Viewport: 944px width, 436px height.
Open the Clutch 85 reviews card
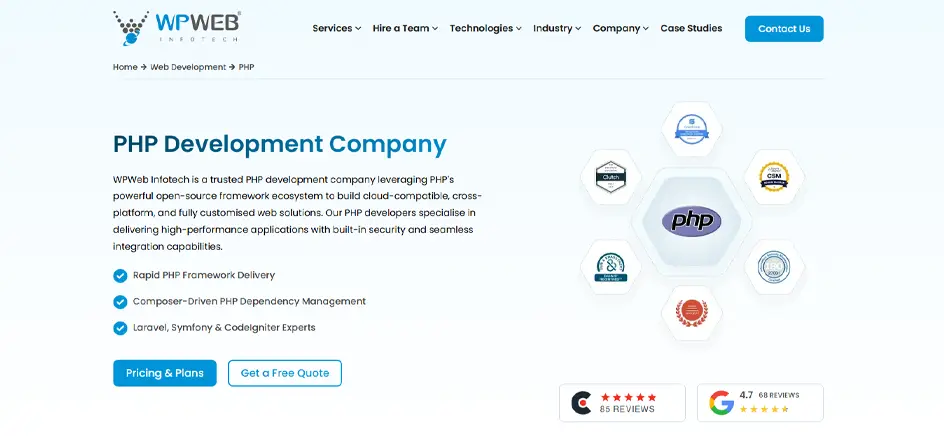pyautogui.click(x=623, y=403)
